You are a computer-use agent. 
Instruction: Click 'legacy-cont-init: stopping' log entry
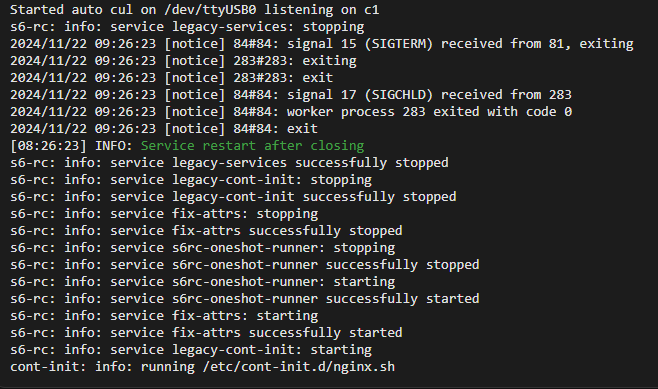191,180
